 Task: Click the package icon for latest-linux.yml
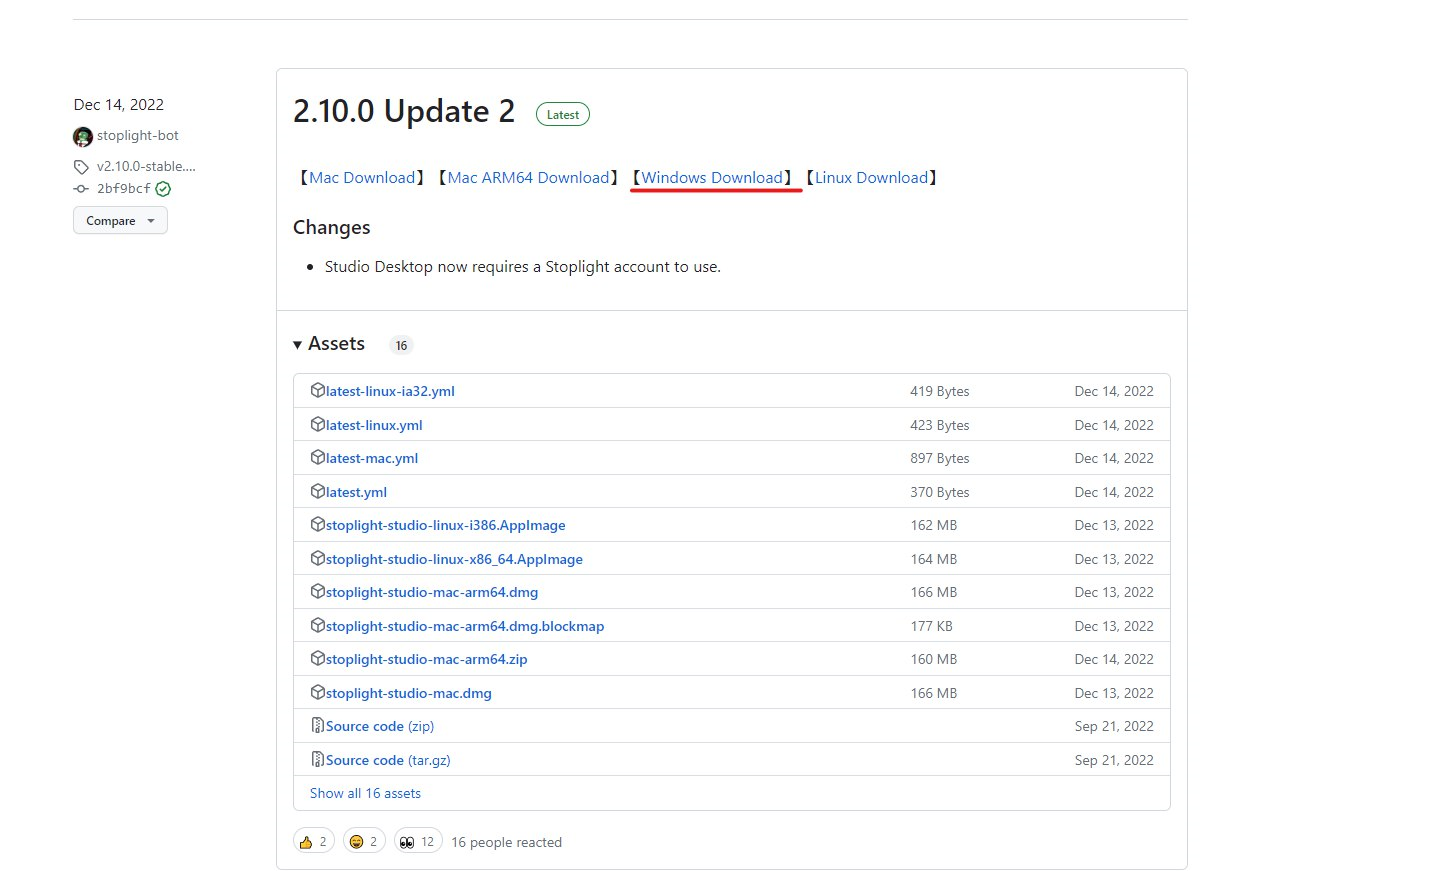pyautogui.click(x=318, y=424)
